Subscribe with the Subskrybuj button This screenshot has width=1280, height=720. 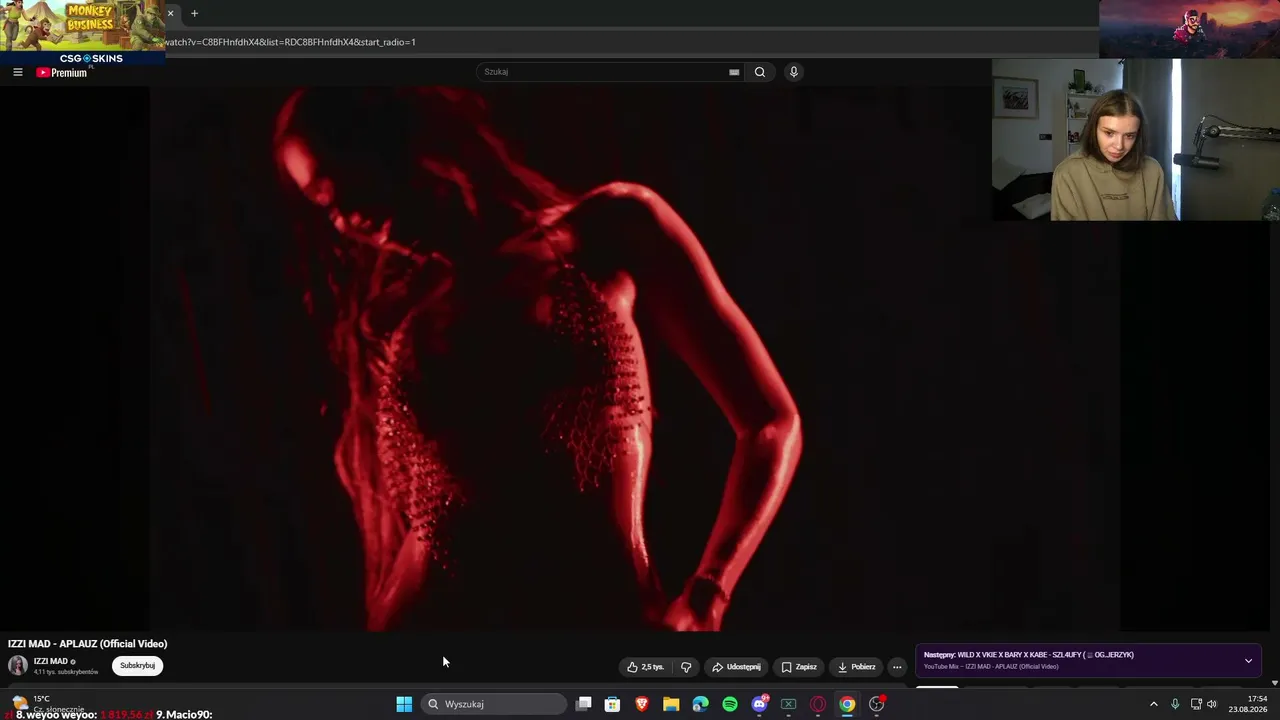(x=137, y=666)
